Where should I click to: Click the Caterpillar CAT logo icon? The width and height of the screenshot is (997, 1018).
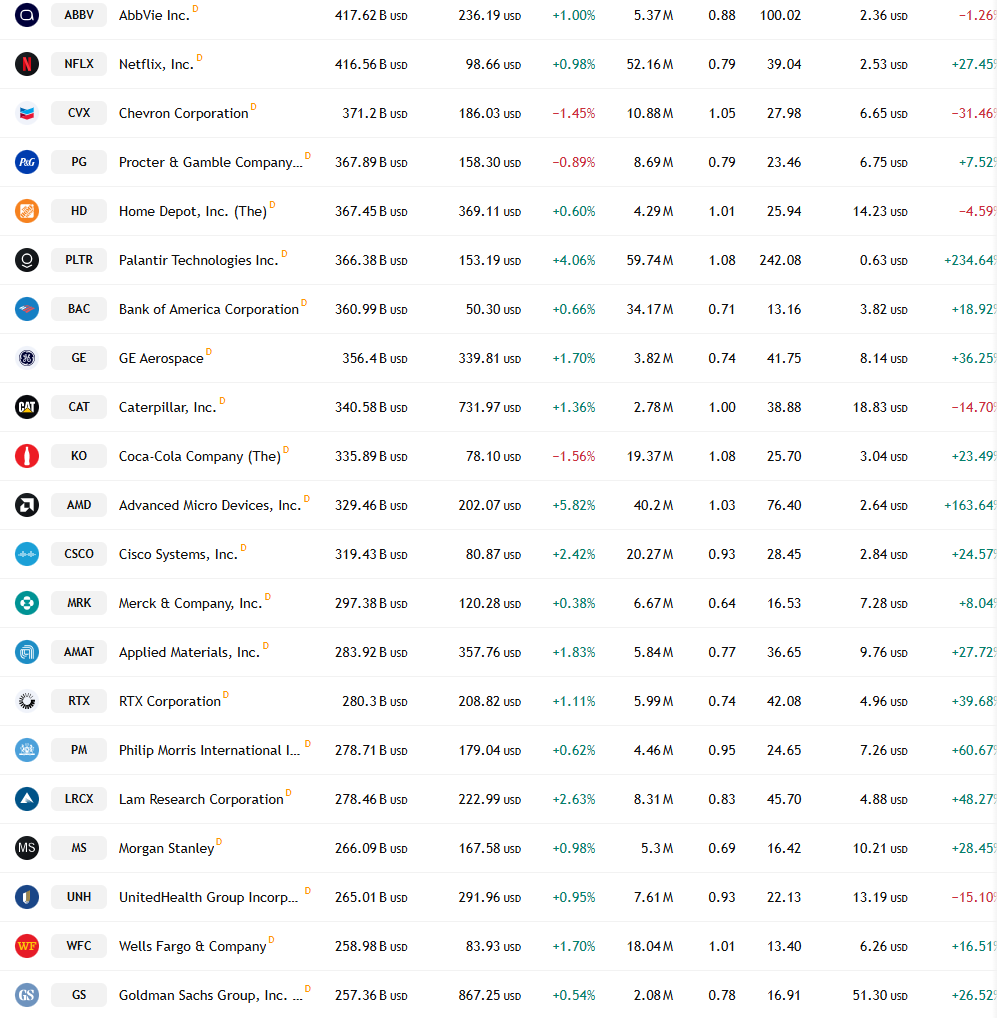27,407
